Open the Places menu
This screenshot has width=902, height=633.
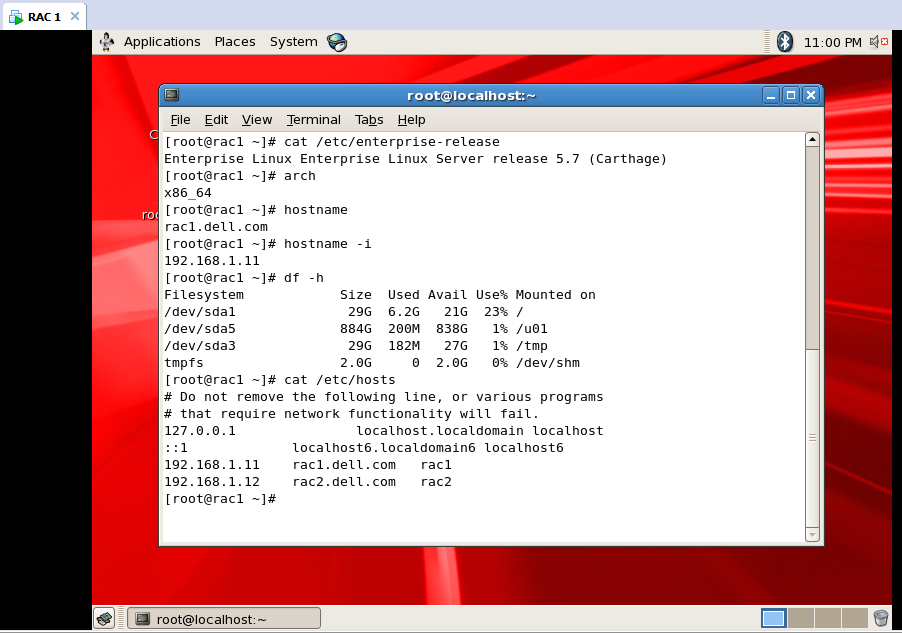tap(234, 42)
